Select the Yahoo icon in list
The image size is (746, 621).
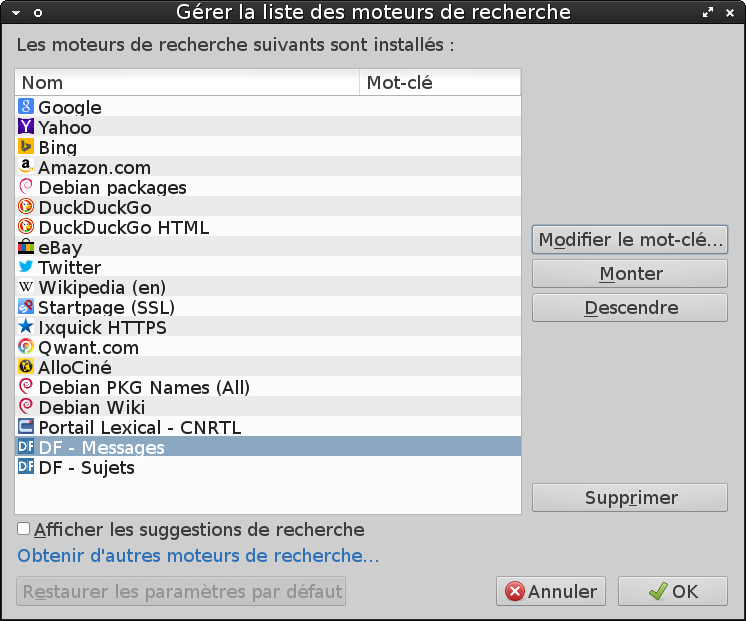tap(26, 127)
